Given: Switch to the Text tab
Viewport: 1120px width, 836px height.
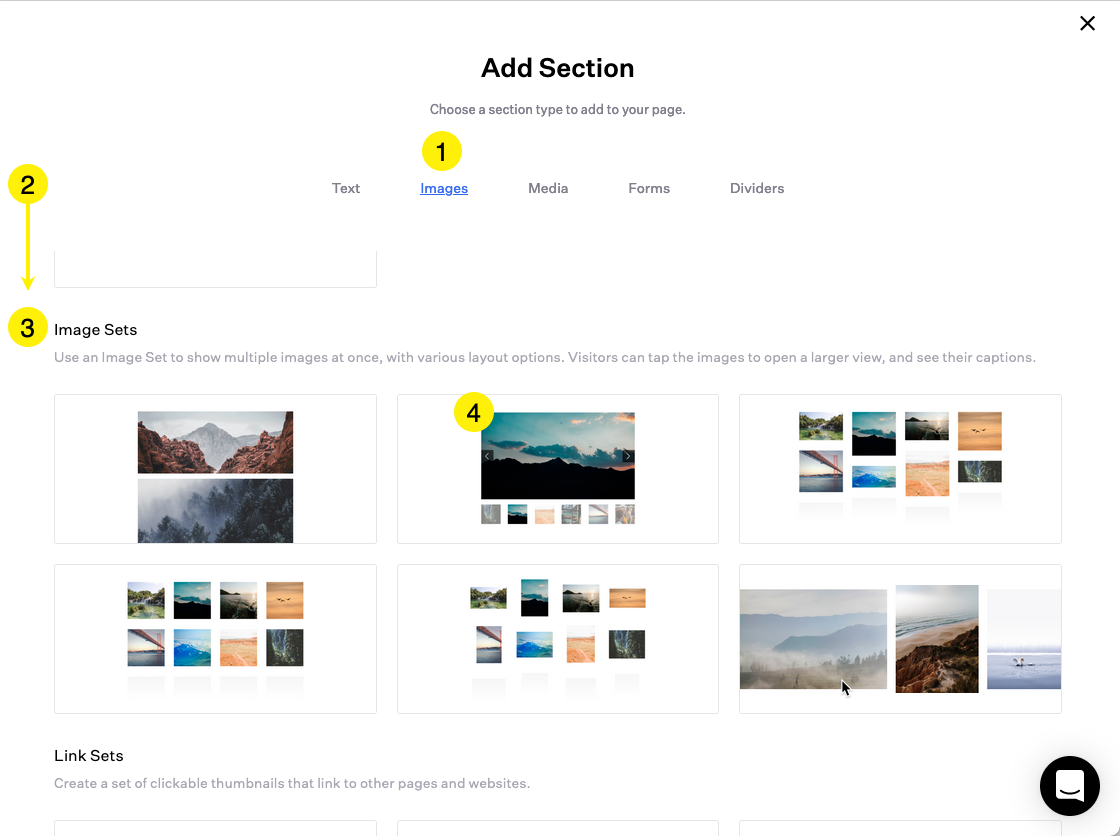Looking at the screenshot, I should (346, 188).
